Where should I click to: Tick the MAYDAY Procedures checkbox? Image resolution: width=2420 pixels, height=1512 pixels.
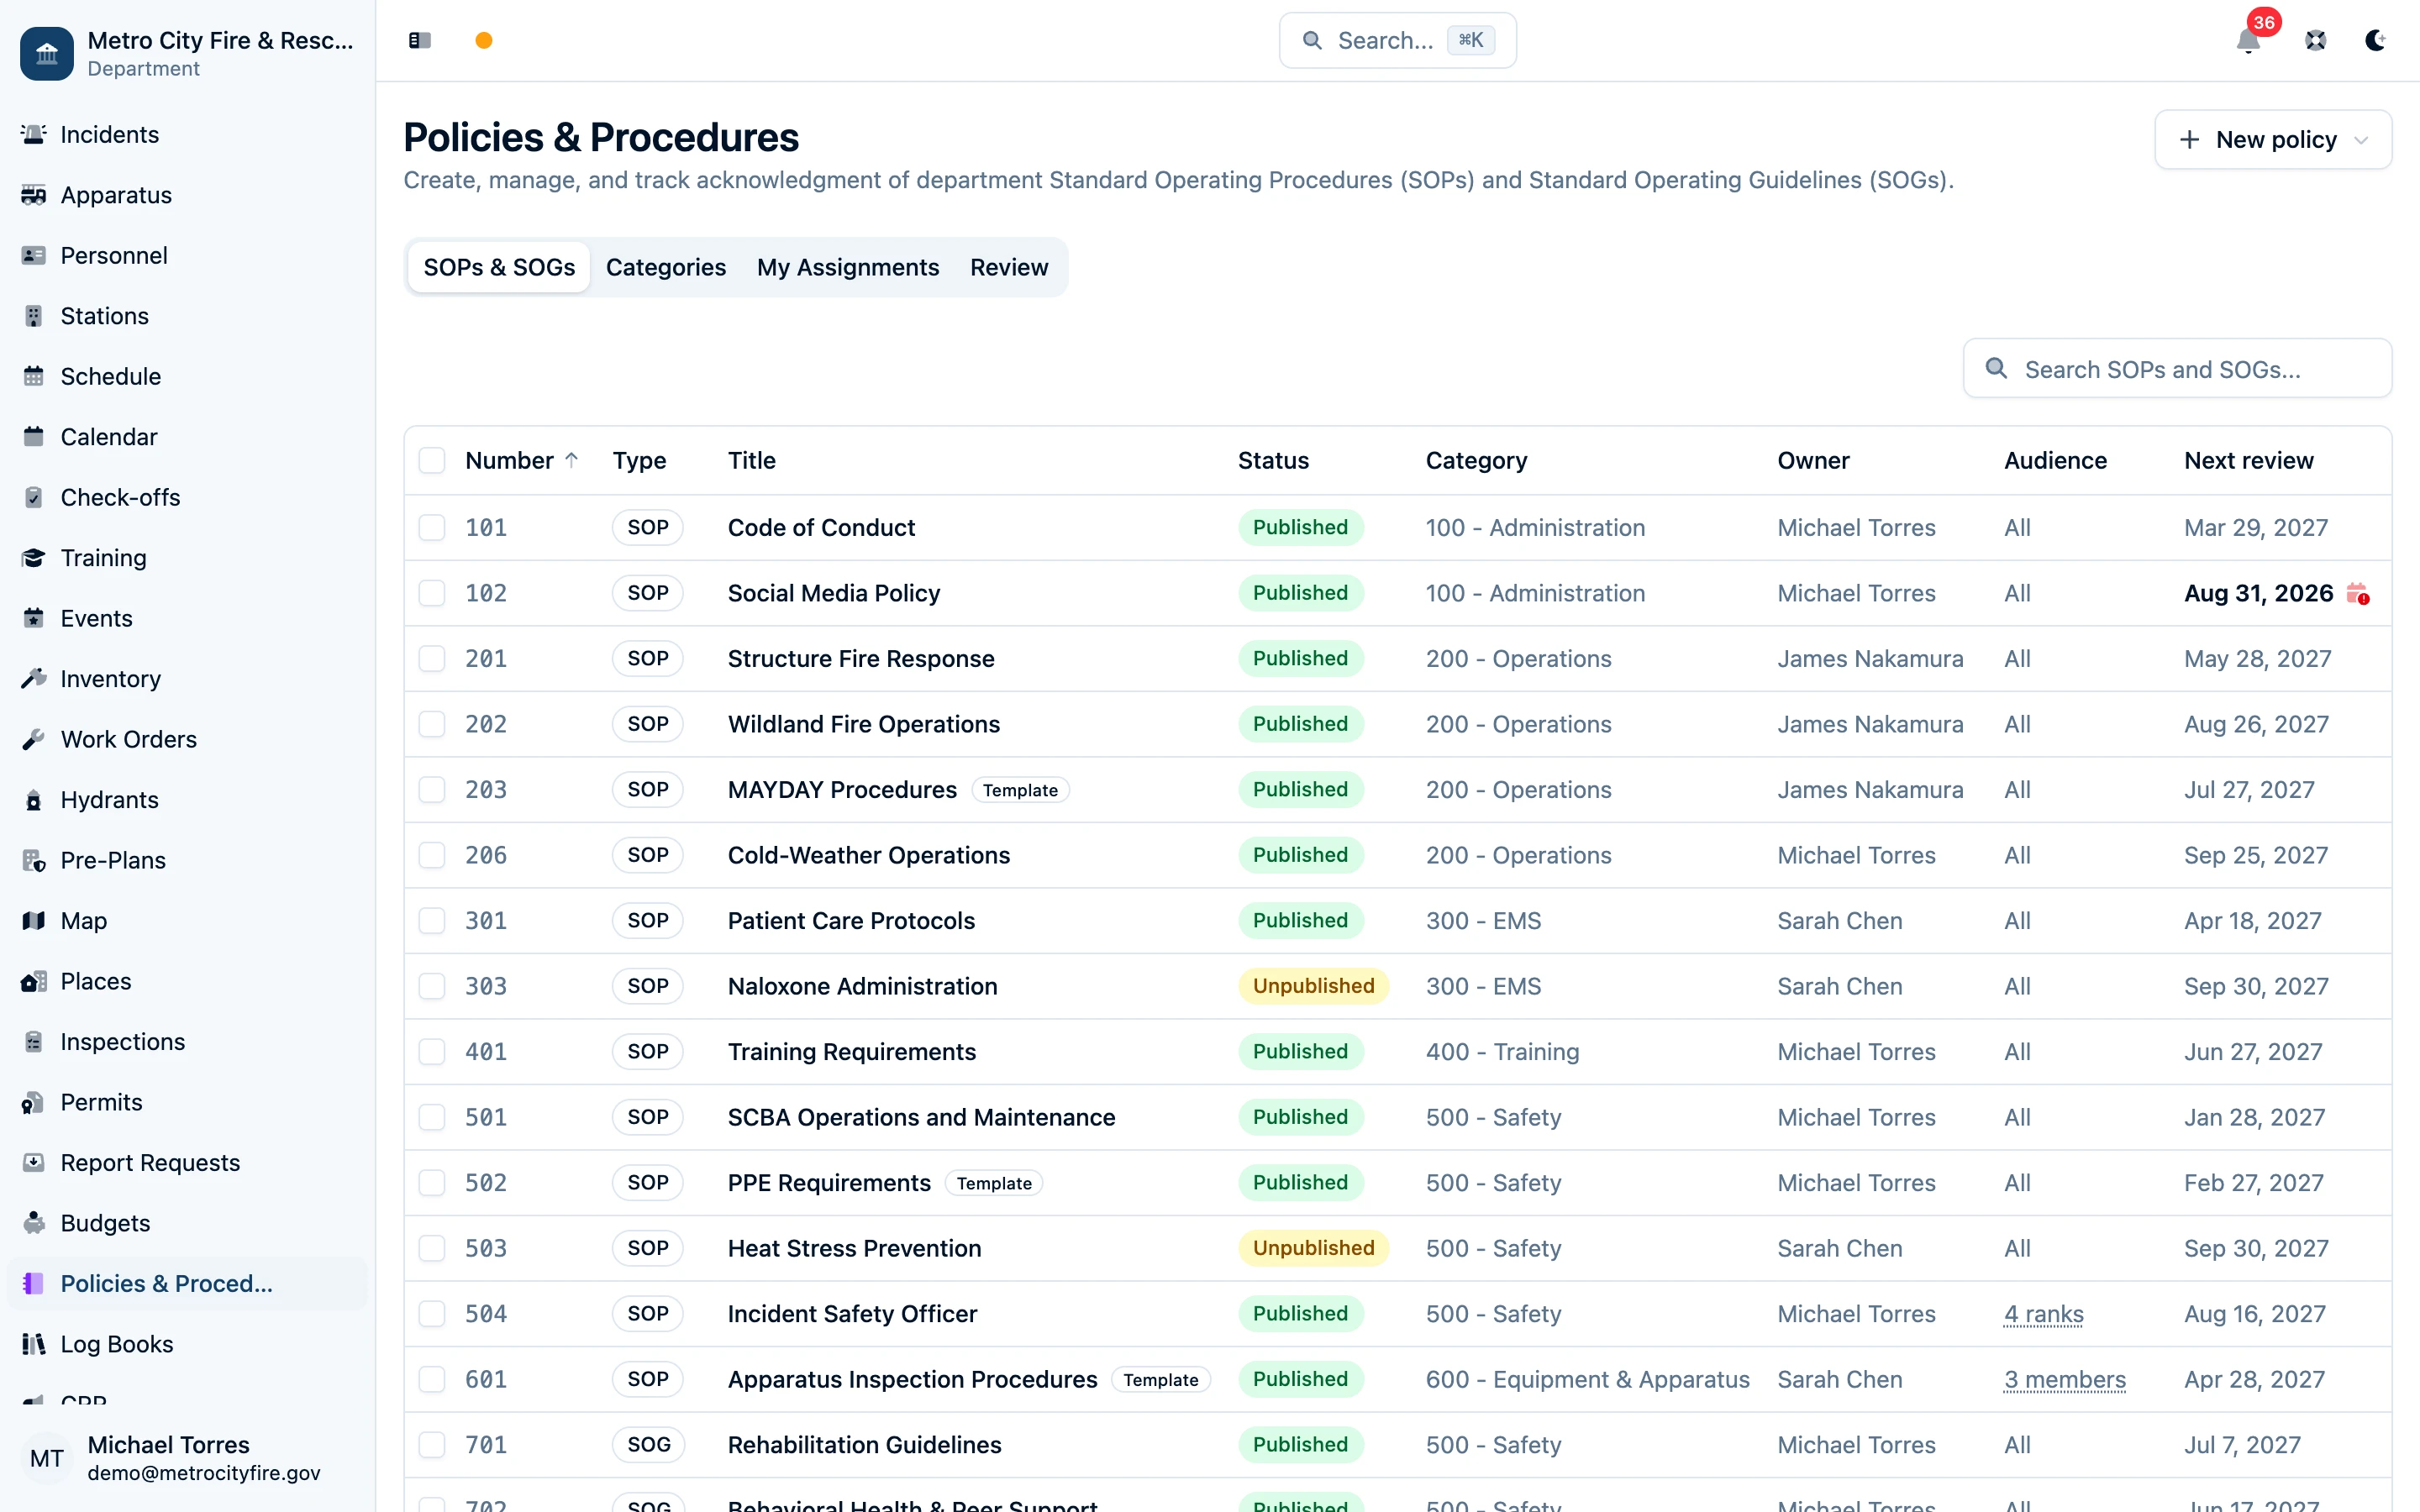point(432,790)
